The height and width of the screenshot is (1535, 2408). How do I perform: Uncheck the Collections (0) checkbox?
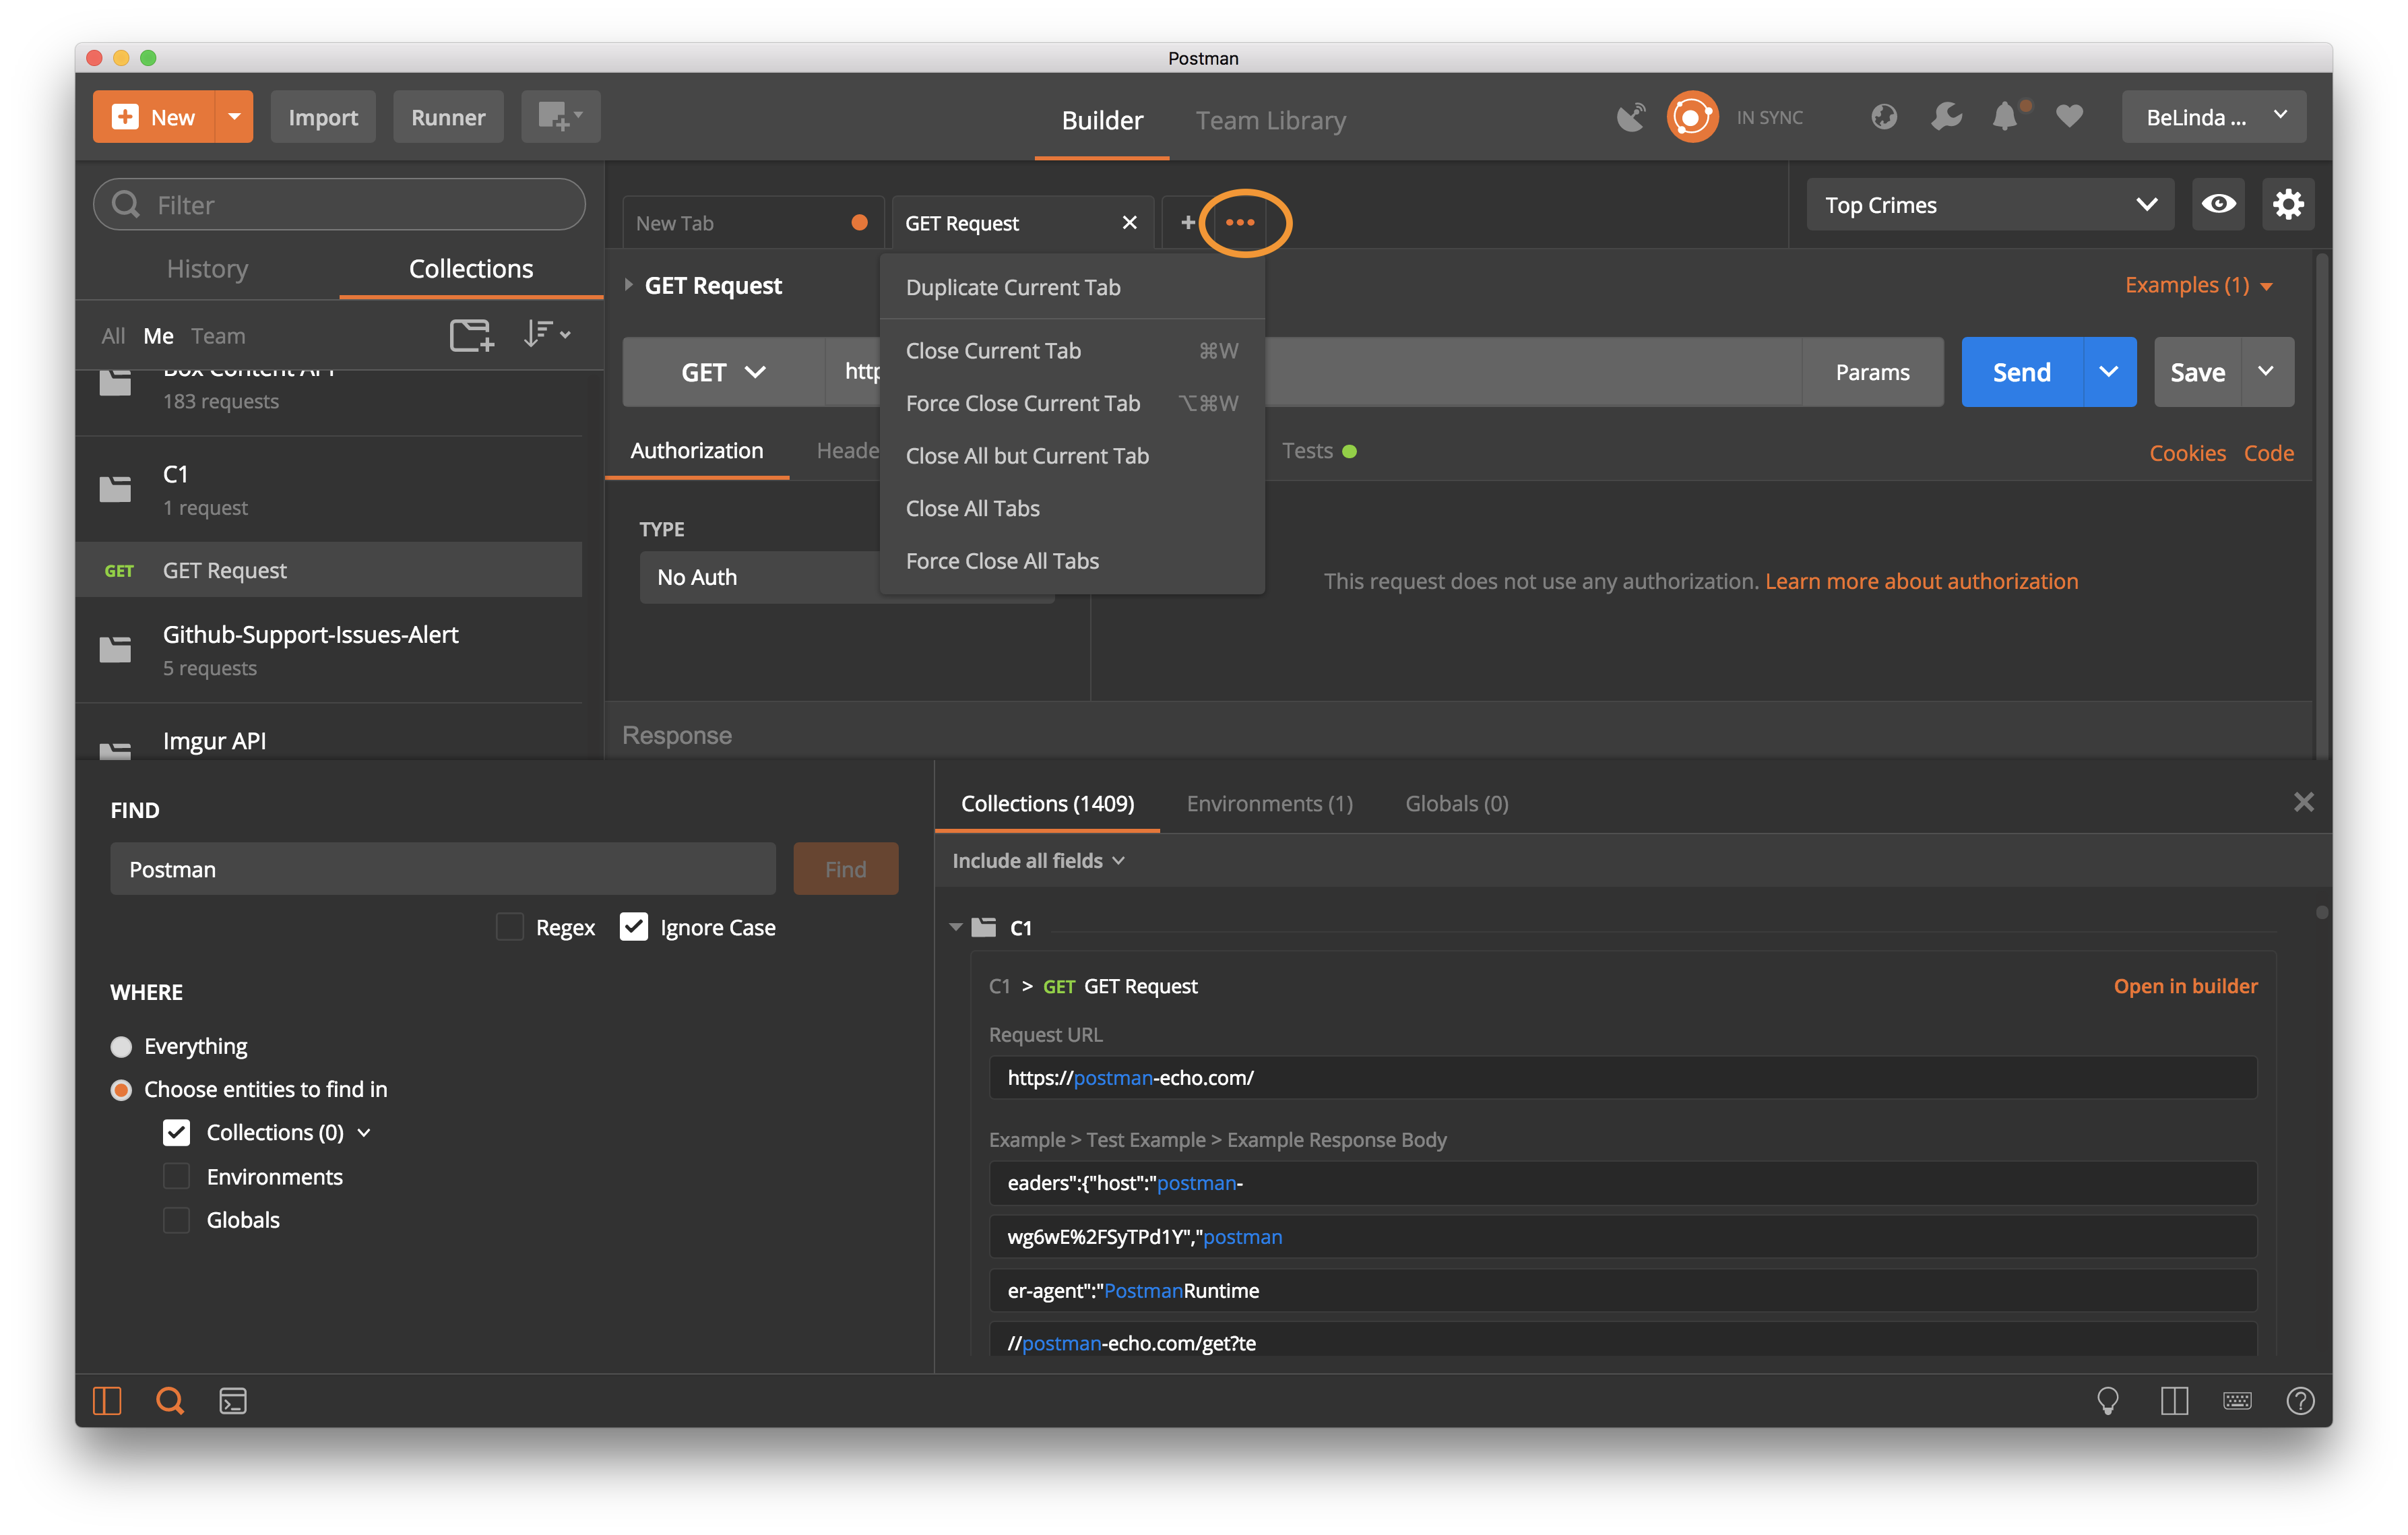click(176, 1132)
